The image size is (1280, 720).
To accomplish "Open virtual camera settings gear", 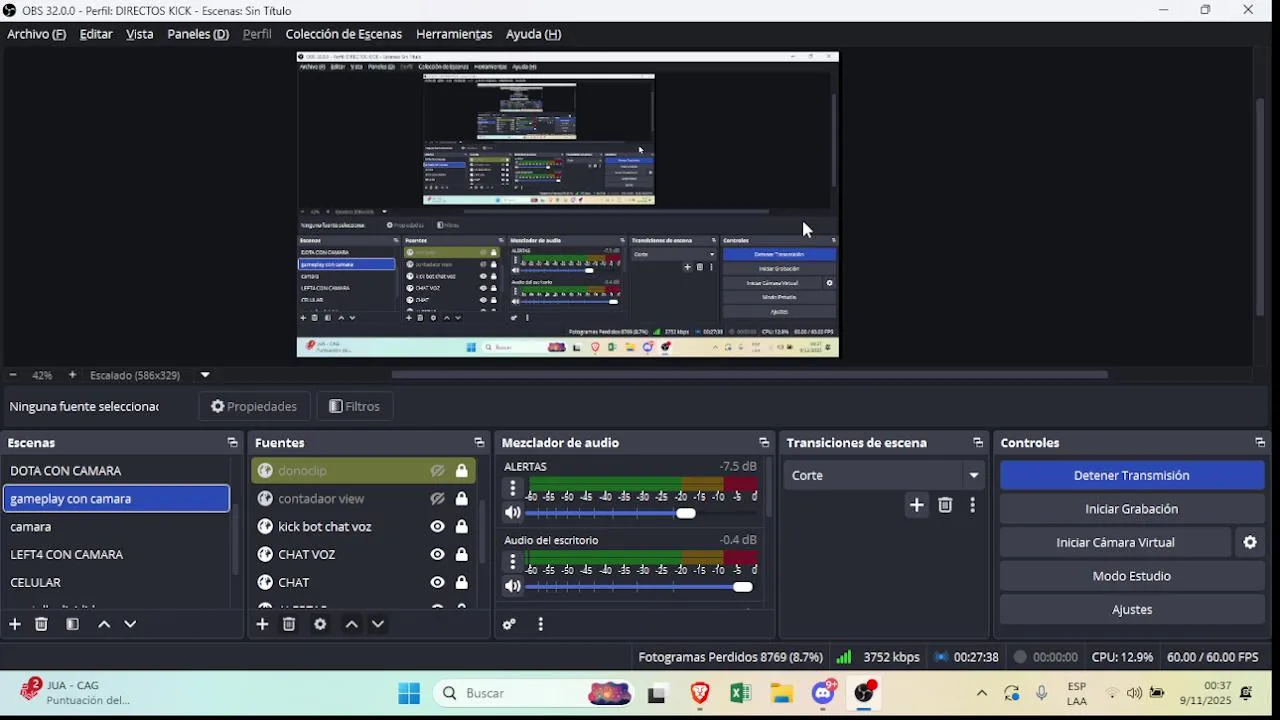I will (x=1250, y=542).
